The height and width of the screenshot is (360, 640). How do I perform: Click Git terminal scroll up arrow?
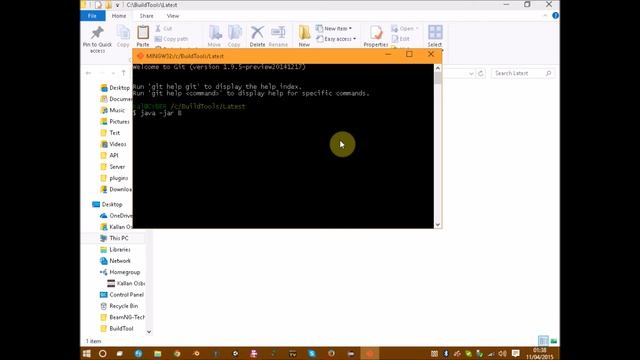click(438, 68)
